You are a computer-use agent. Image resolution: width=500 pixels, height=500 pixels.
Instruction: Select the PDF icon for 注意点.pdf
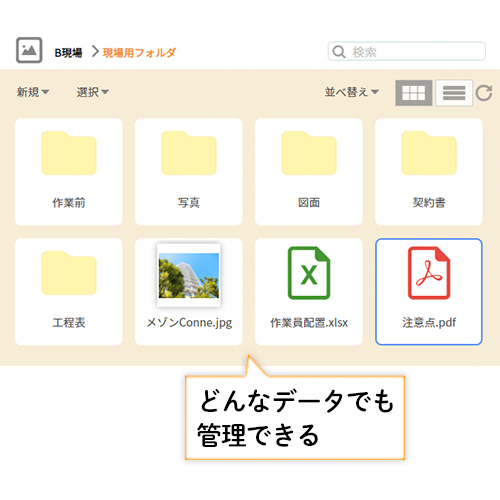click(429, 273)
